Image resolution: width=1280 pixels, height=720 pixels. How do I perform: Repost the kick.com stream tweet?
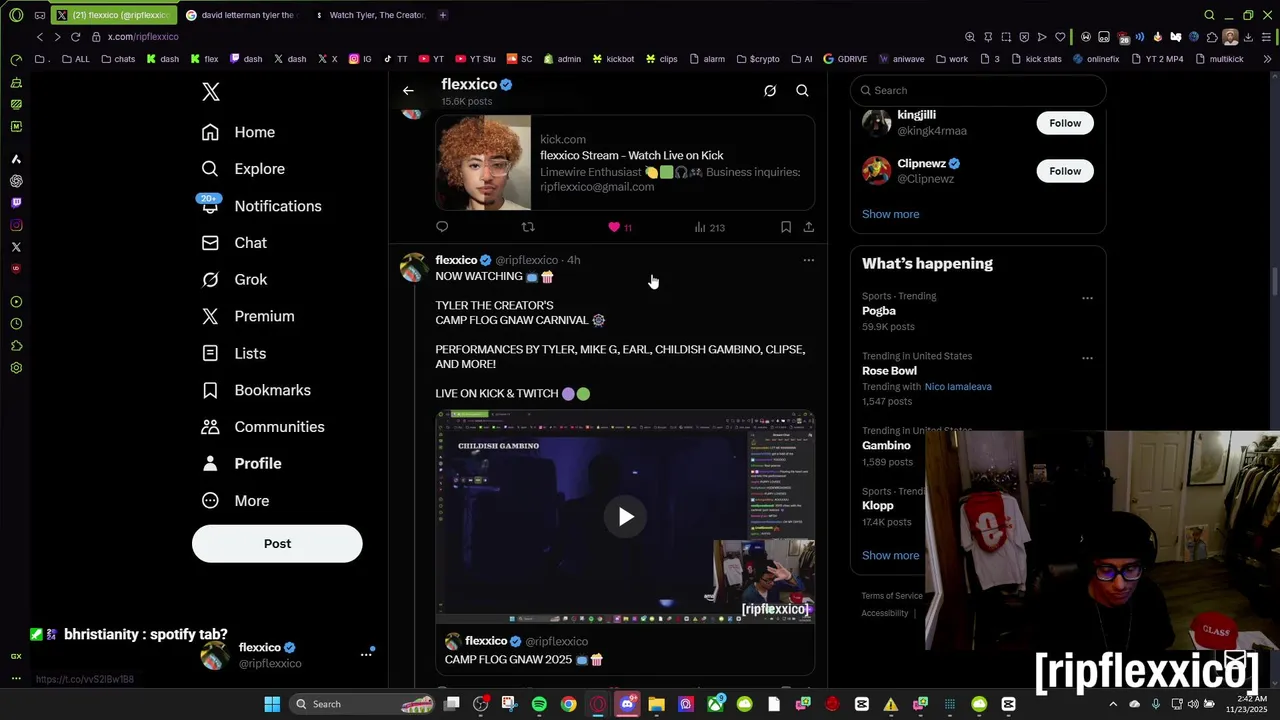pos(528,227)
